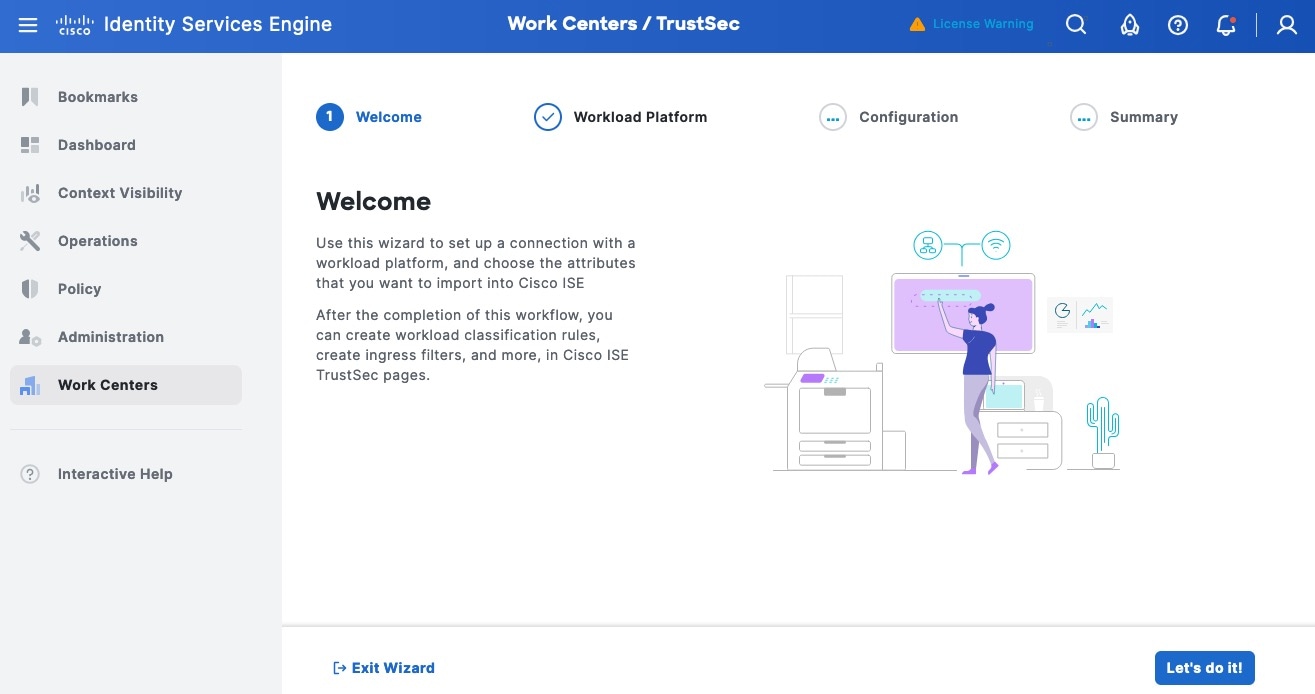Viewport: 1315px width, 694px height.
Task: Select the Summary step label
Action: coord(1144,117)
